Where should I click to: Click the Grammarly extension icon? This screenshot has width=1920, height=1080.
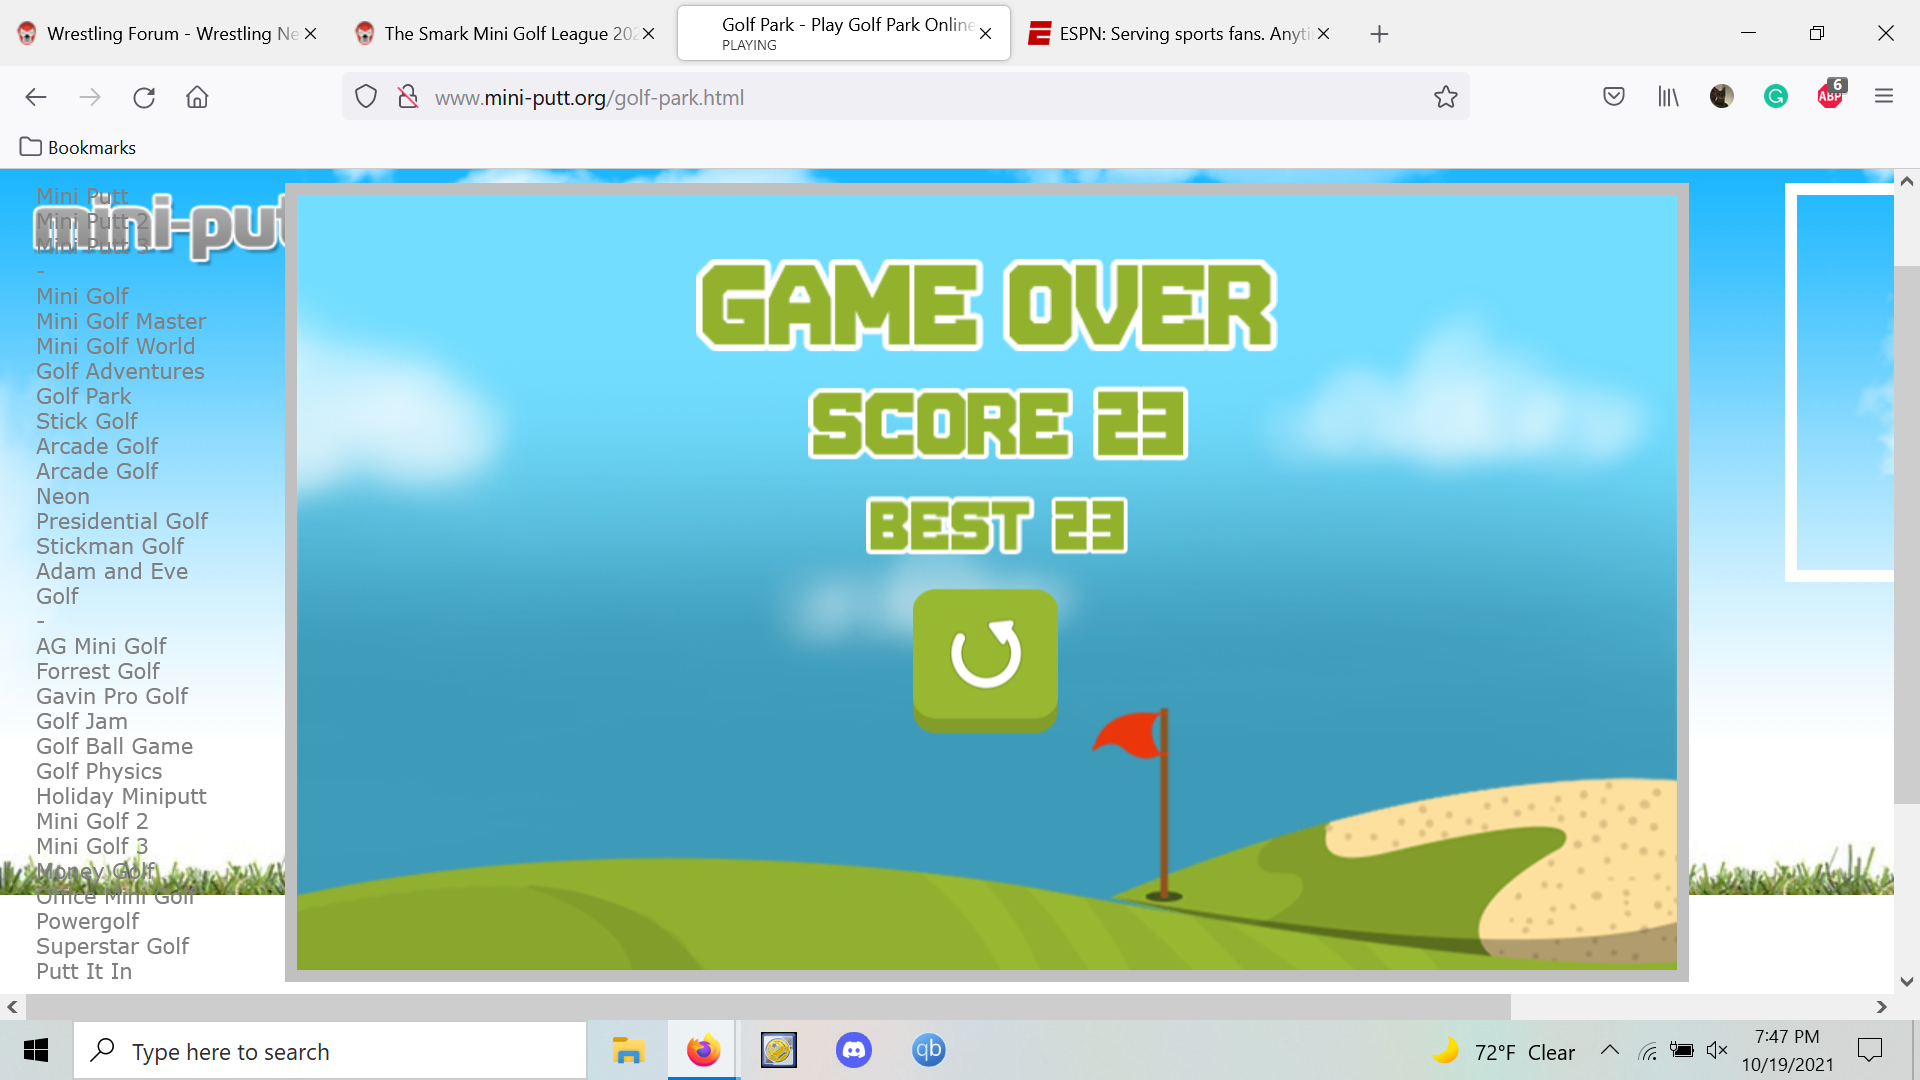(1775, 97)
